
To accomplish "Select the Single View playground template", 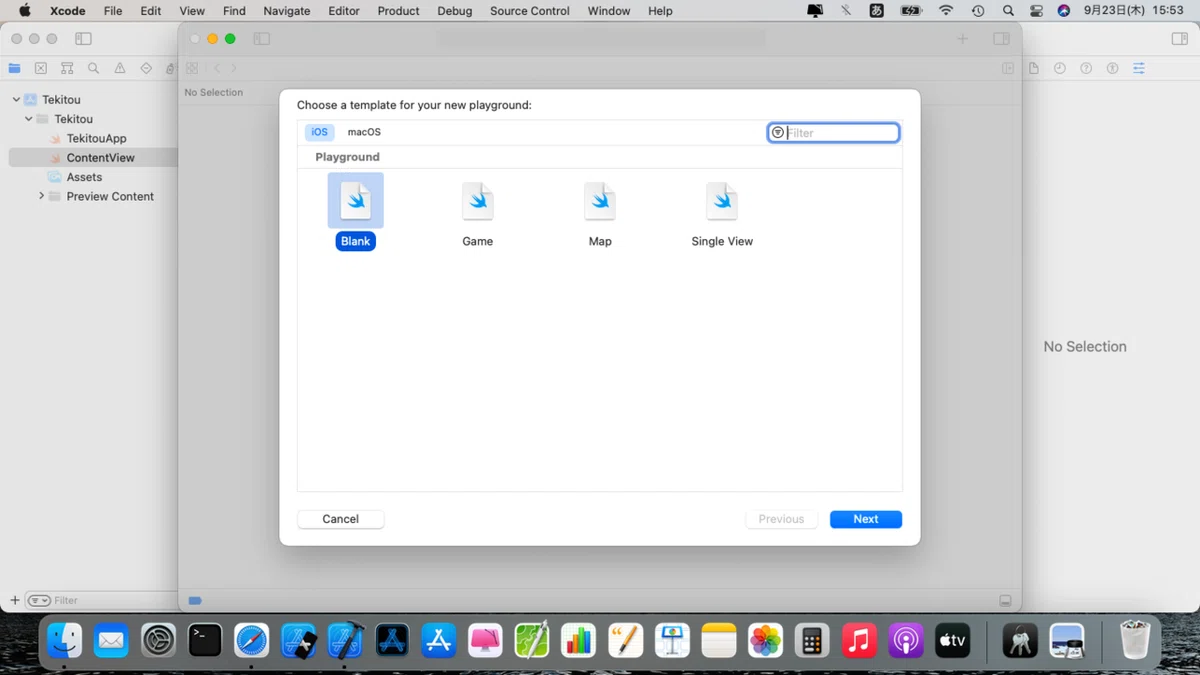I will [722, 213].
